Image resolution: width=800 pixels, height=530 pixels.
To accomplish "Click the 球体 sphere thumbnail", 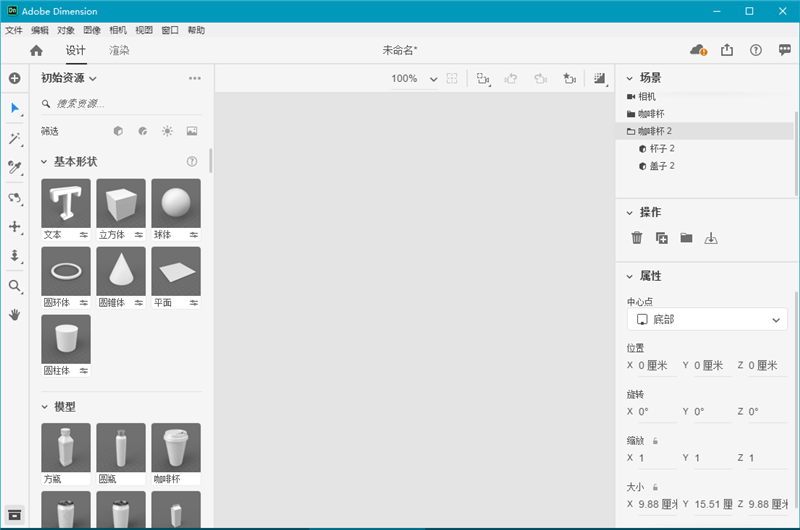I will click(176, 203).
